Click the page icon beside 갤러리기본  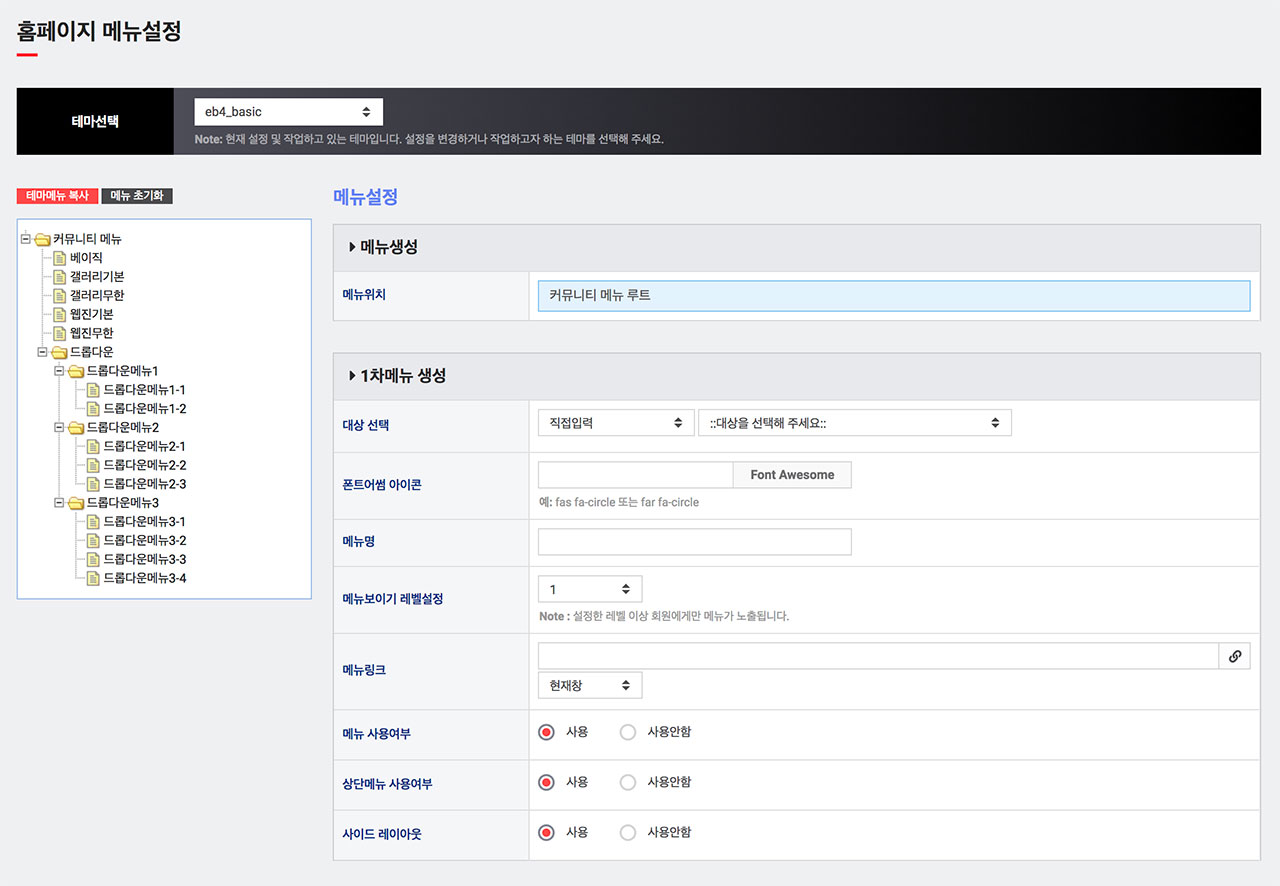pyautogui.click(x=60, y=277)
